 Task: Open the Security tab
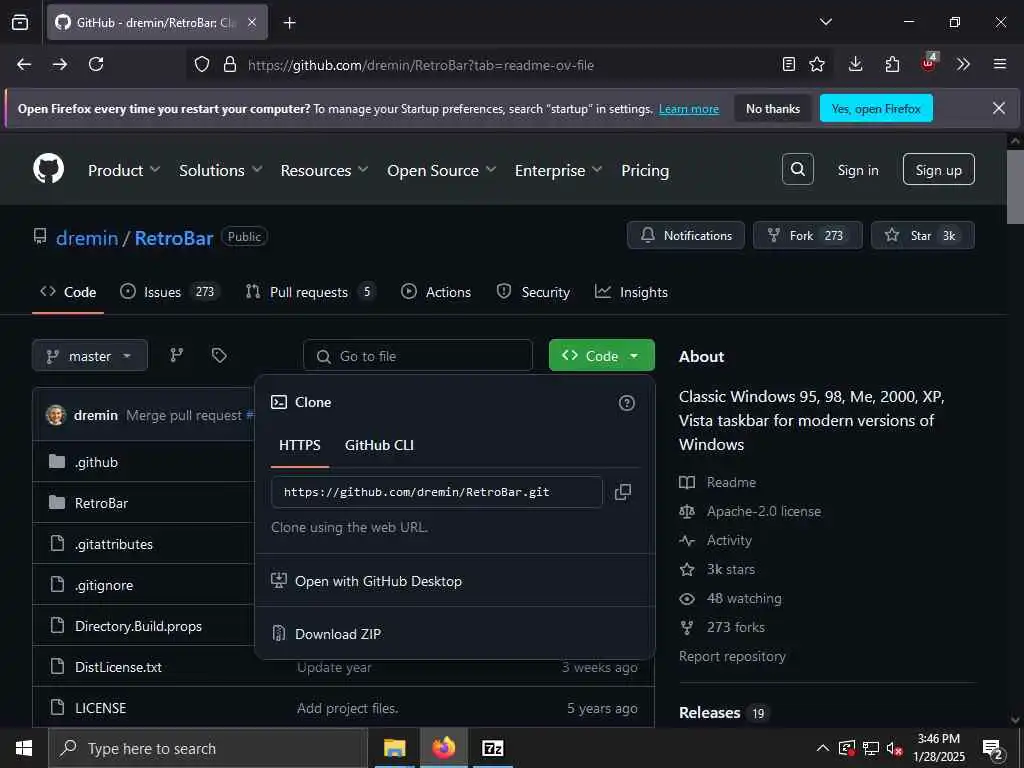(x=533, y=292)
